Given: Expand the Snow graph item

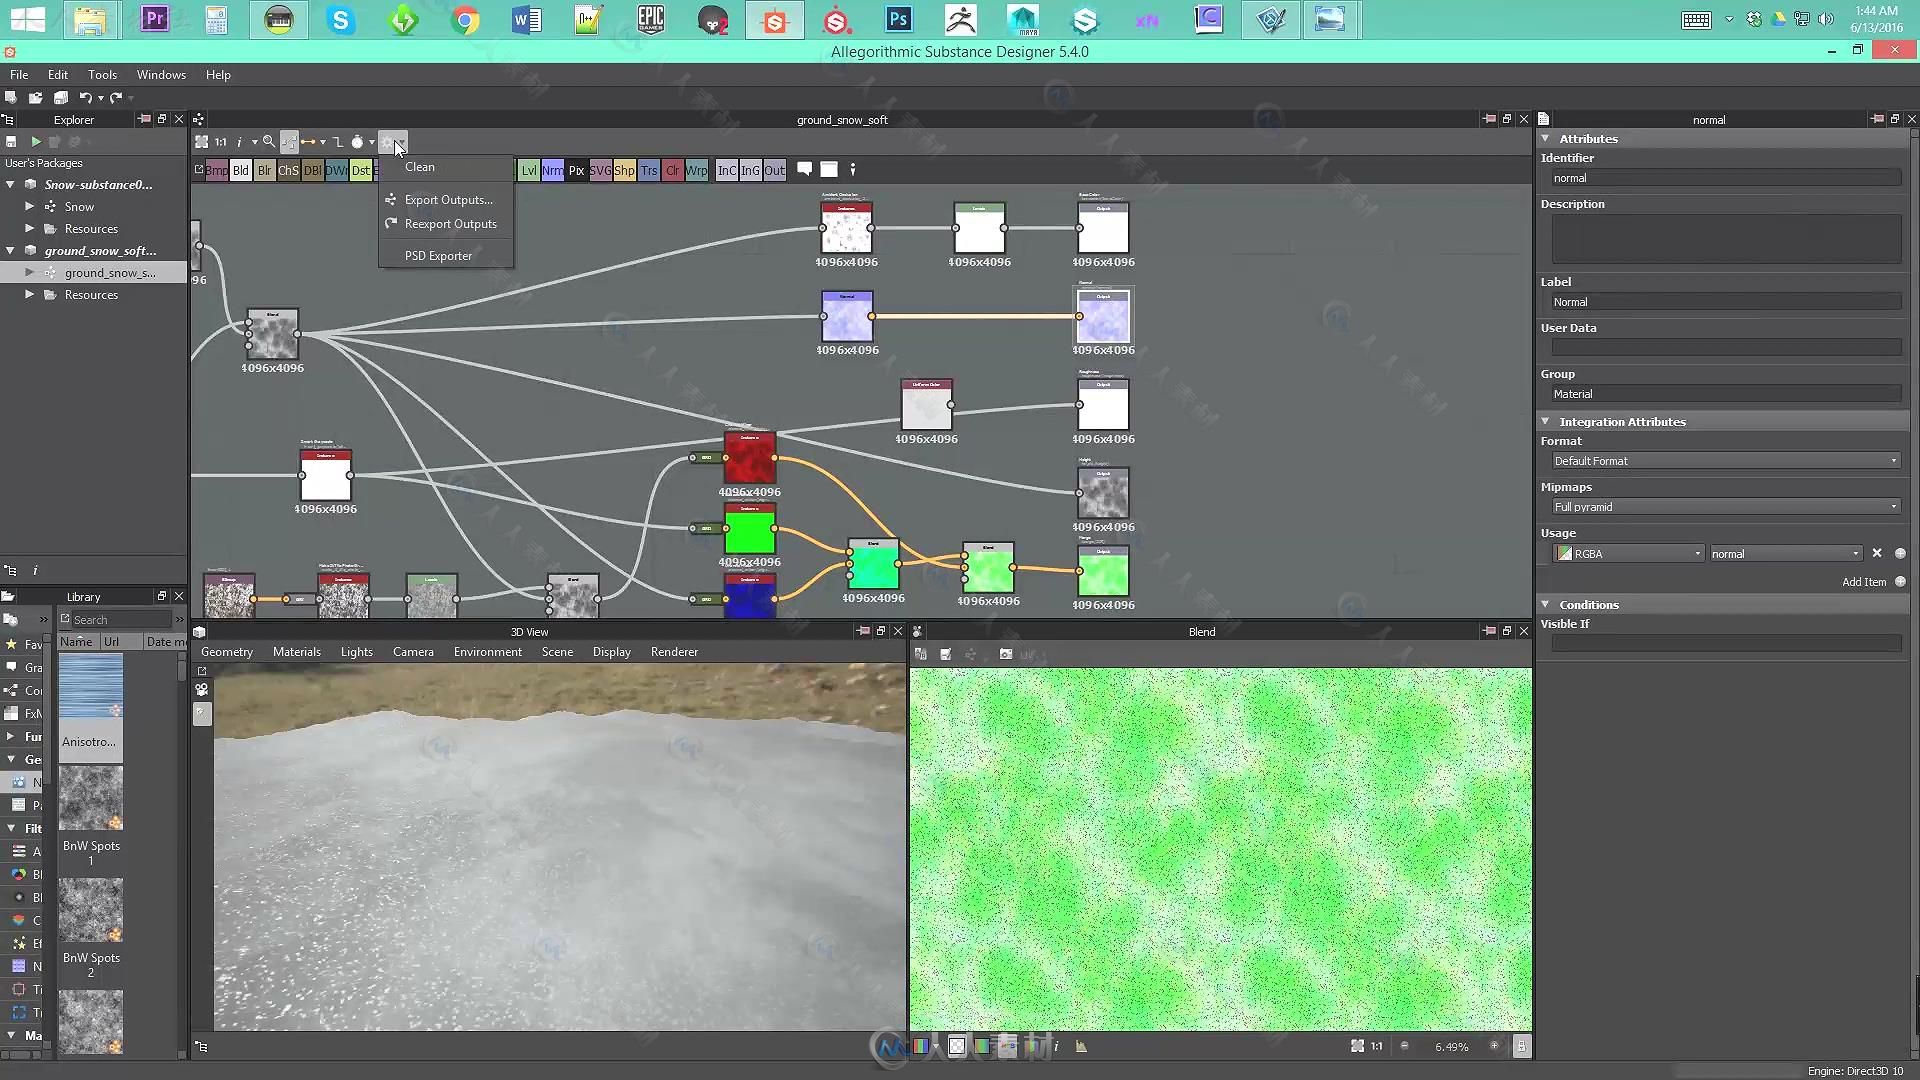Looking at the screenshot, I should (x=30, y=206).
